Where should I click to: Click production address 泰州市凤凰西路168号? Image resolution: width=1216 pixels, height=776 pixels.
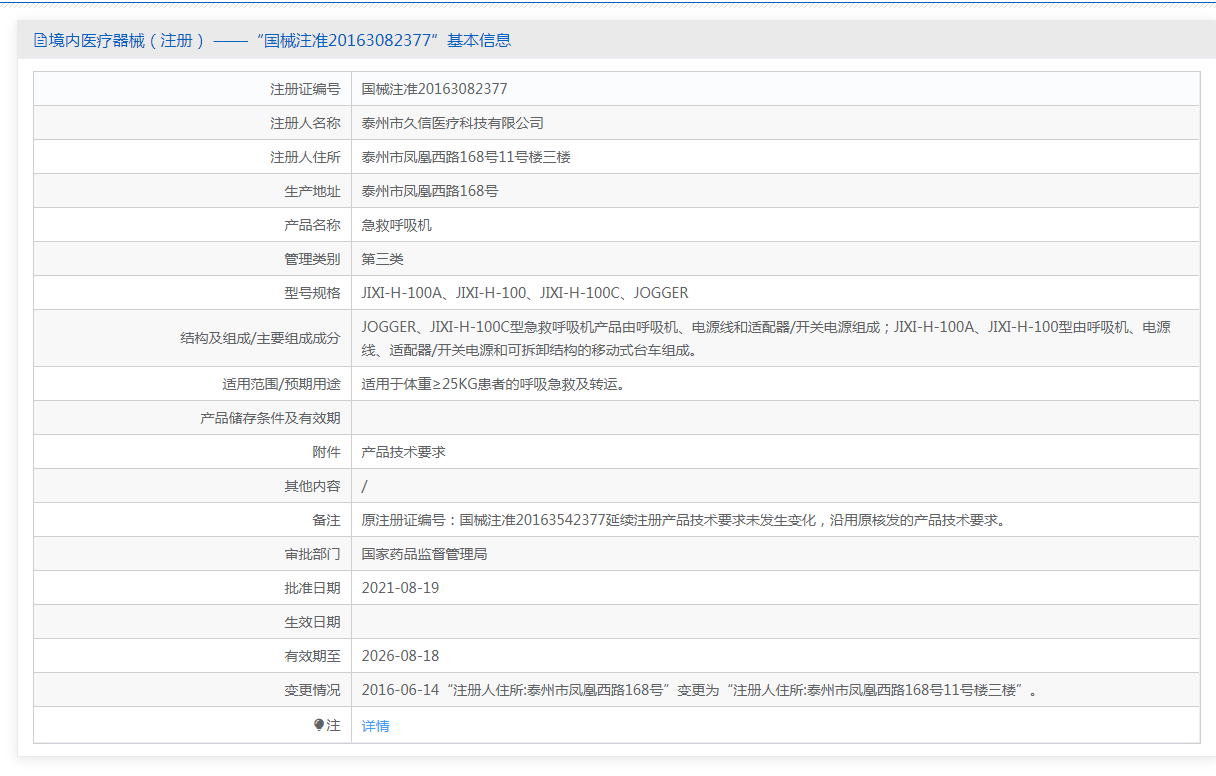coord(430,191)
